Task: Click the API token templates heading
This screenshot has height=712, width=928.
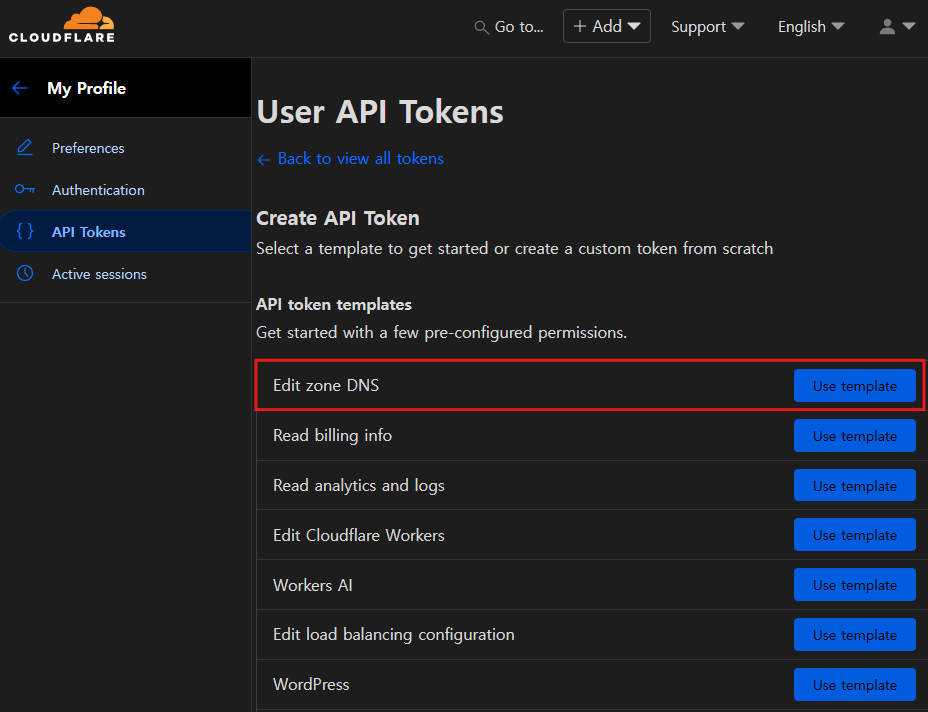Action: pos(333,304)
